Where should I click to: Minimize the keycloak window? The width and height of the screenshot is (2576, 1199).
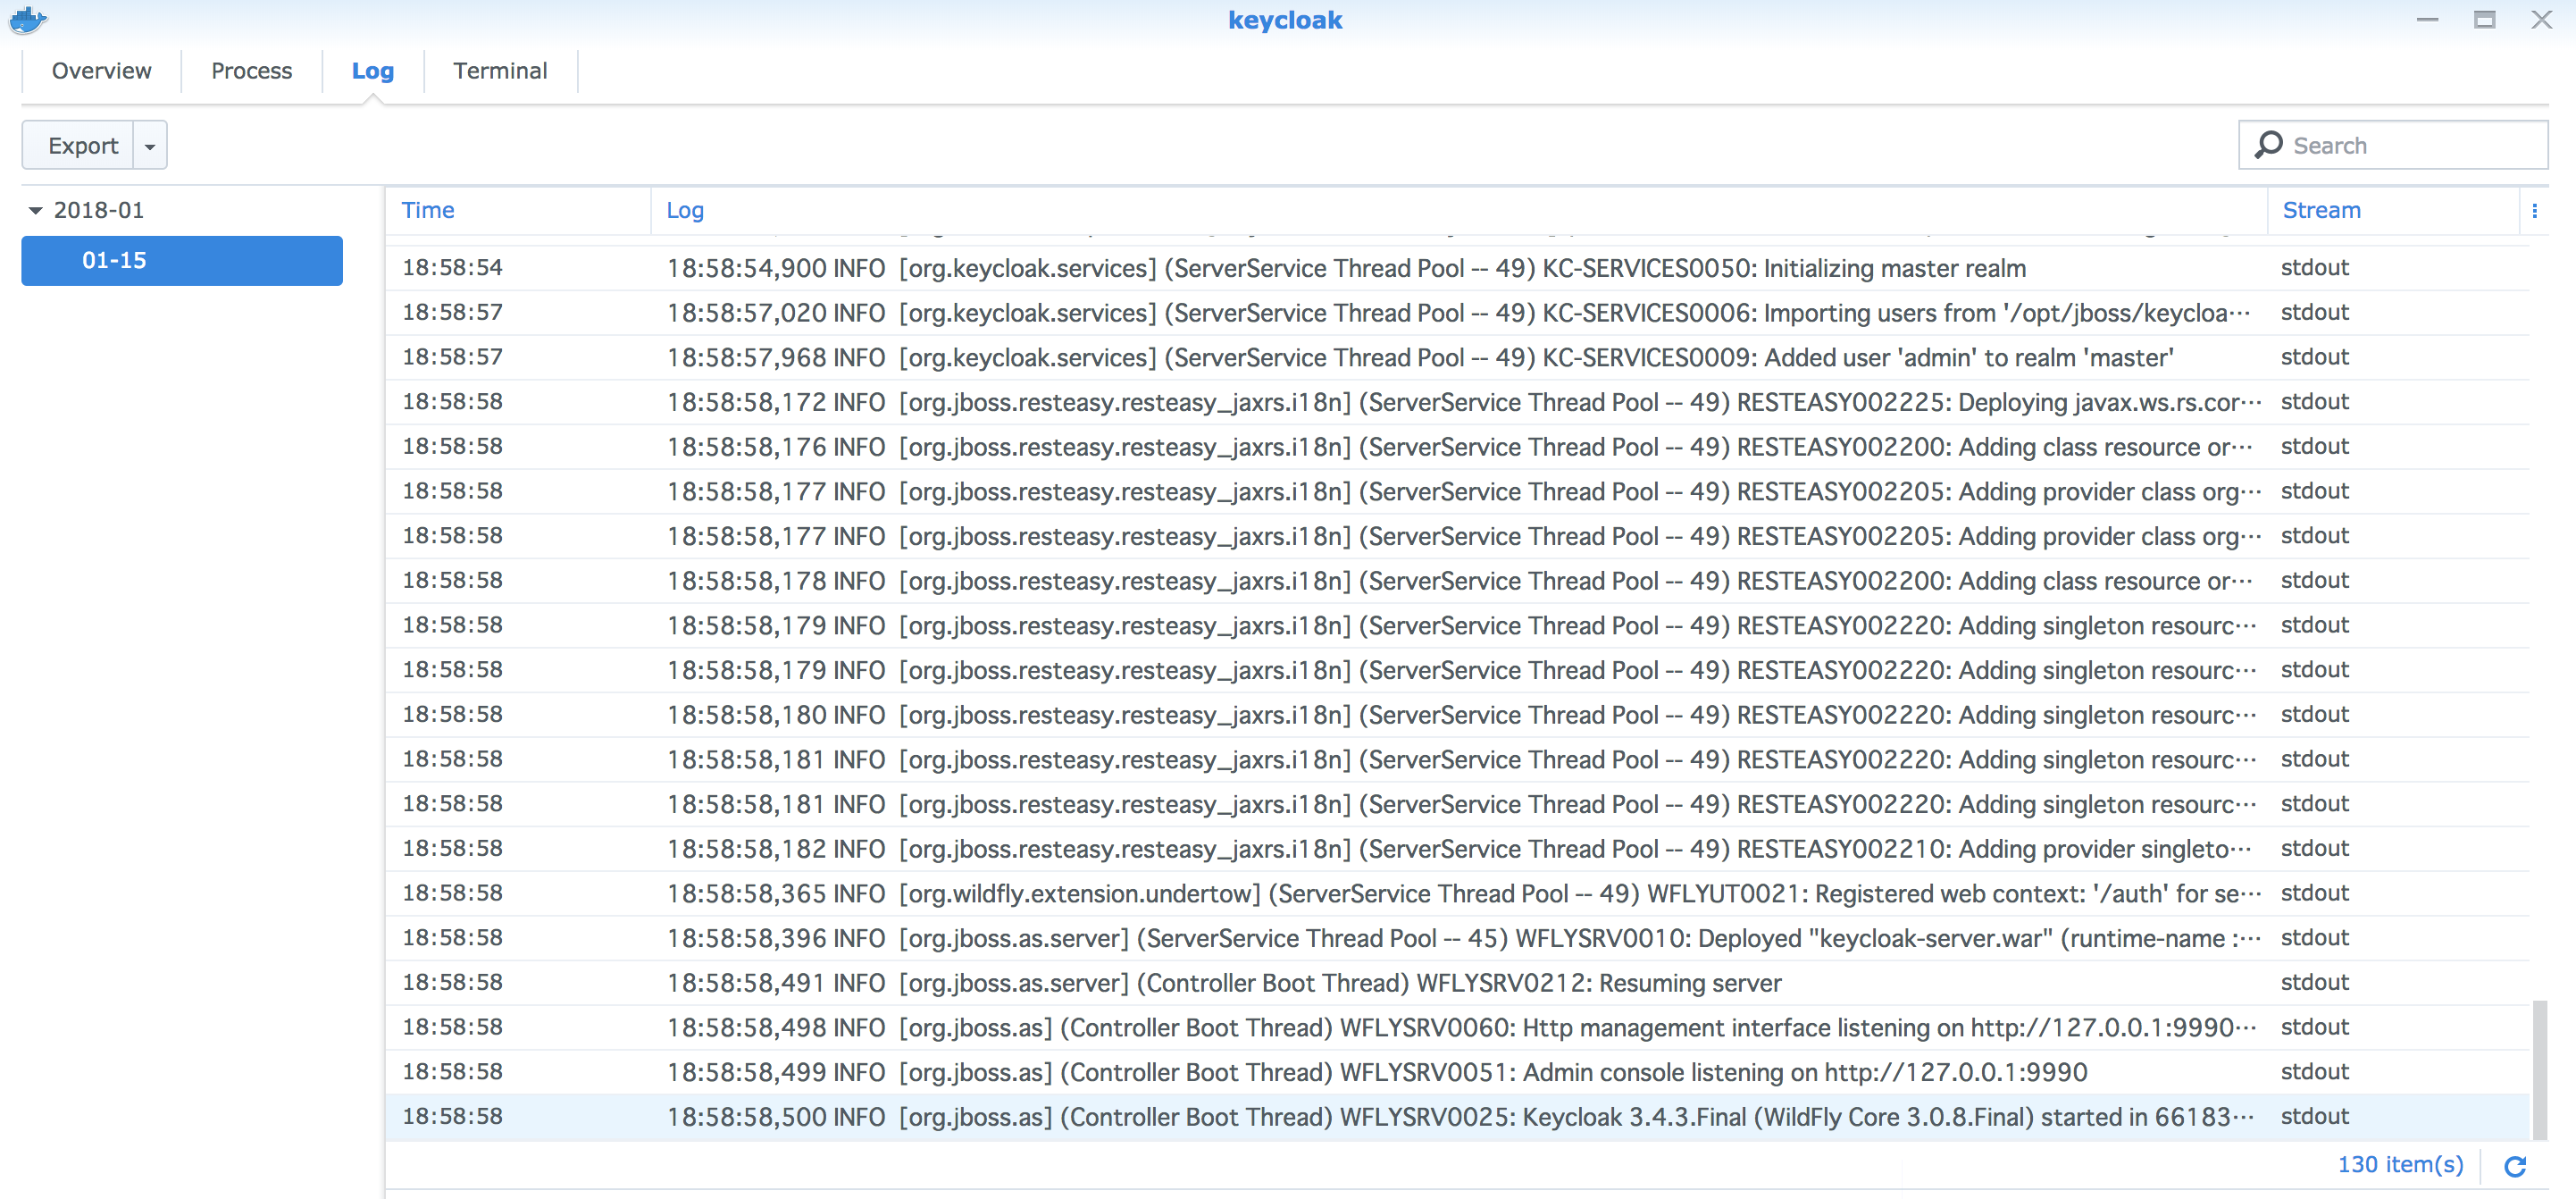[x=2427, y=20]
